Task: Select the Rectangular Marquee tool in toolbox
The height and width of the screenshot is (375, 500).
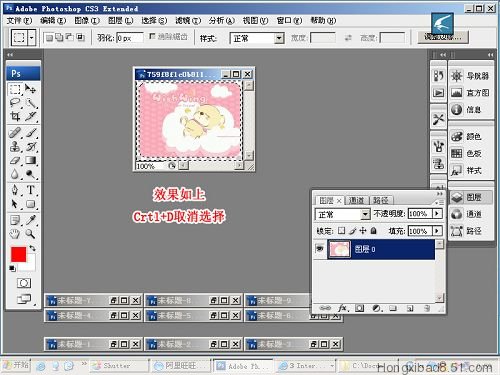Action: click(x=15, y=89)
